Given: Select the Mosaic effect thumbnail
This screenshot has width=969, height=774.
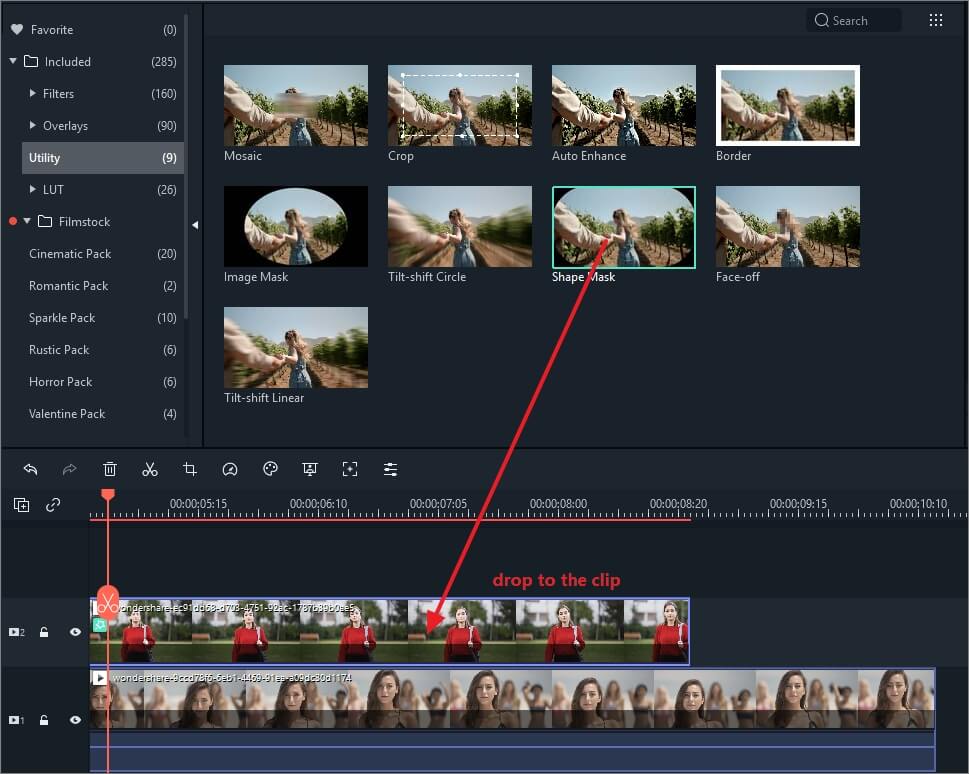Looking at the screenshot, I should point(296,105).
